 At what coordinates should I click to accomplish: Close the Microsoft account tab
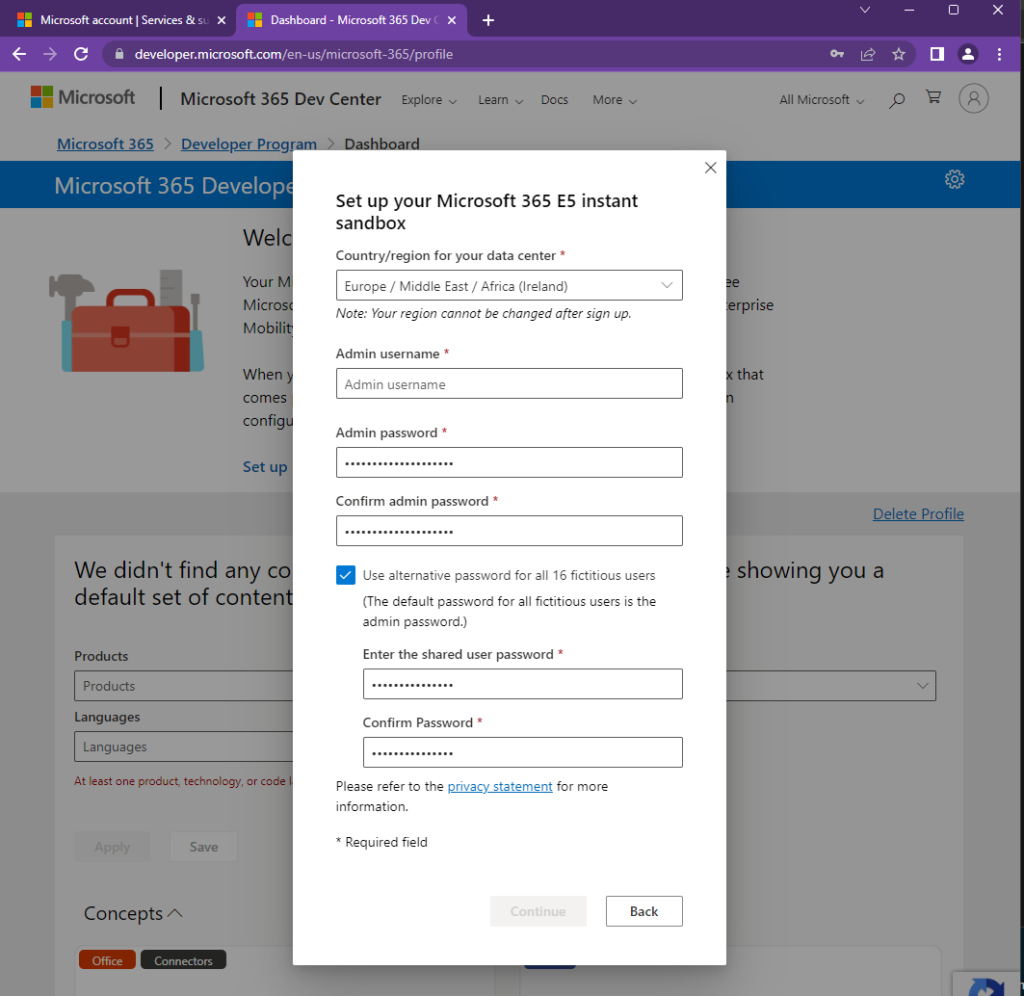point(221,20)
